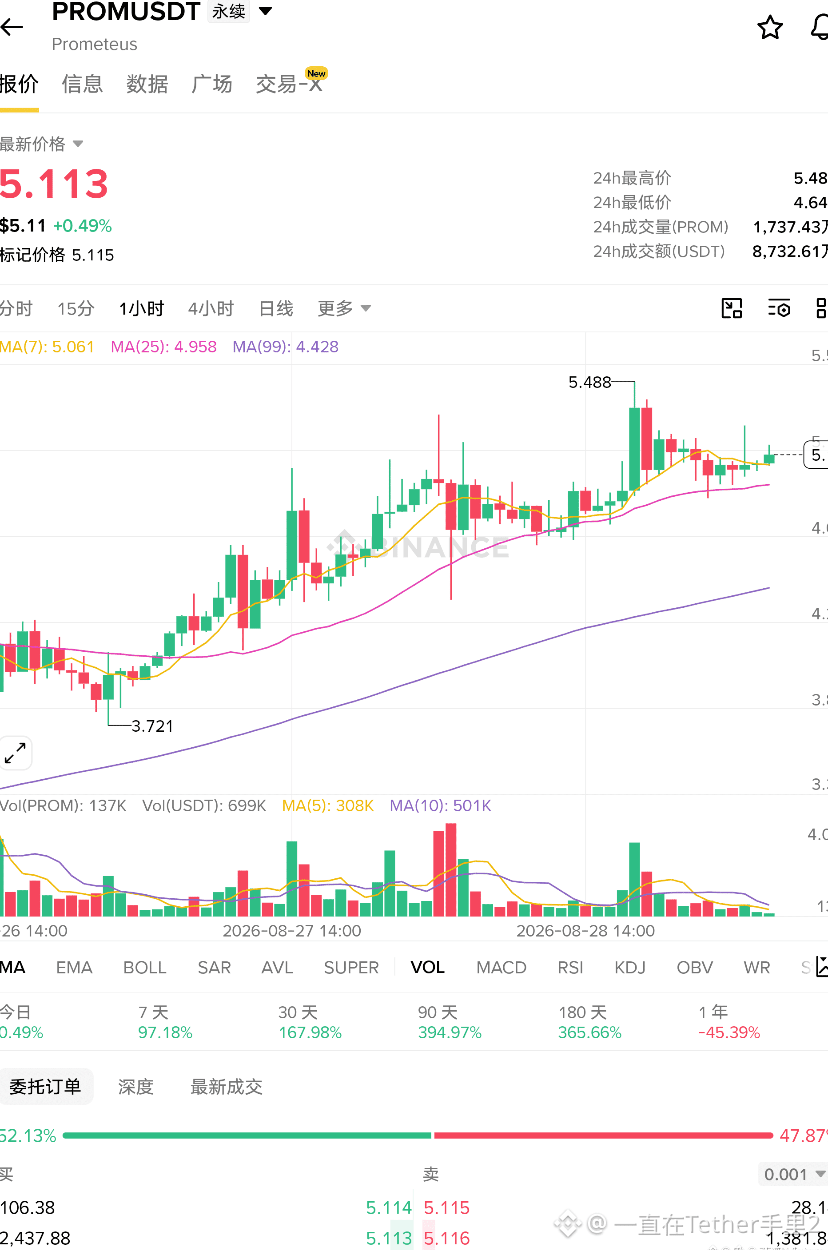The width and height of the screenshot is (828, 1250).
Task: Switch to the 信息 tab
Action: [x=82, y=84]
